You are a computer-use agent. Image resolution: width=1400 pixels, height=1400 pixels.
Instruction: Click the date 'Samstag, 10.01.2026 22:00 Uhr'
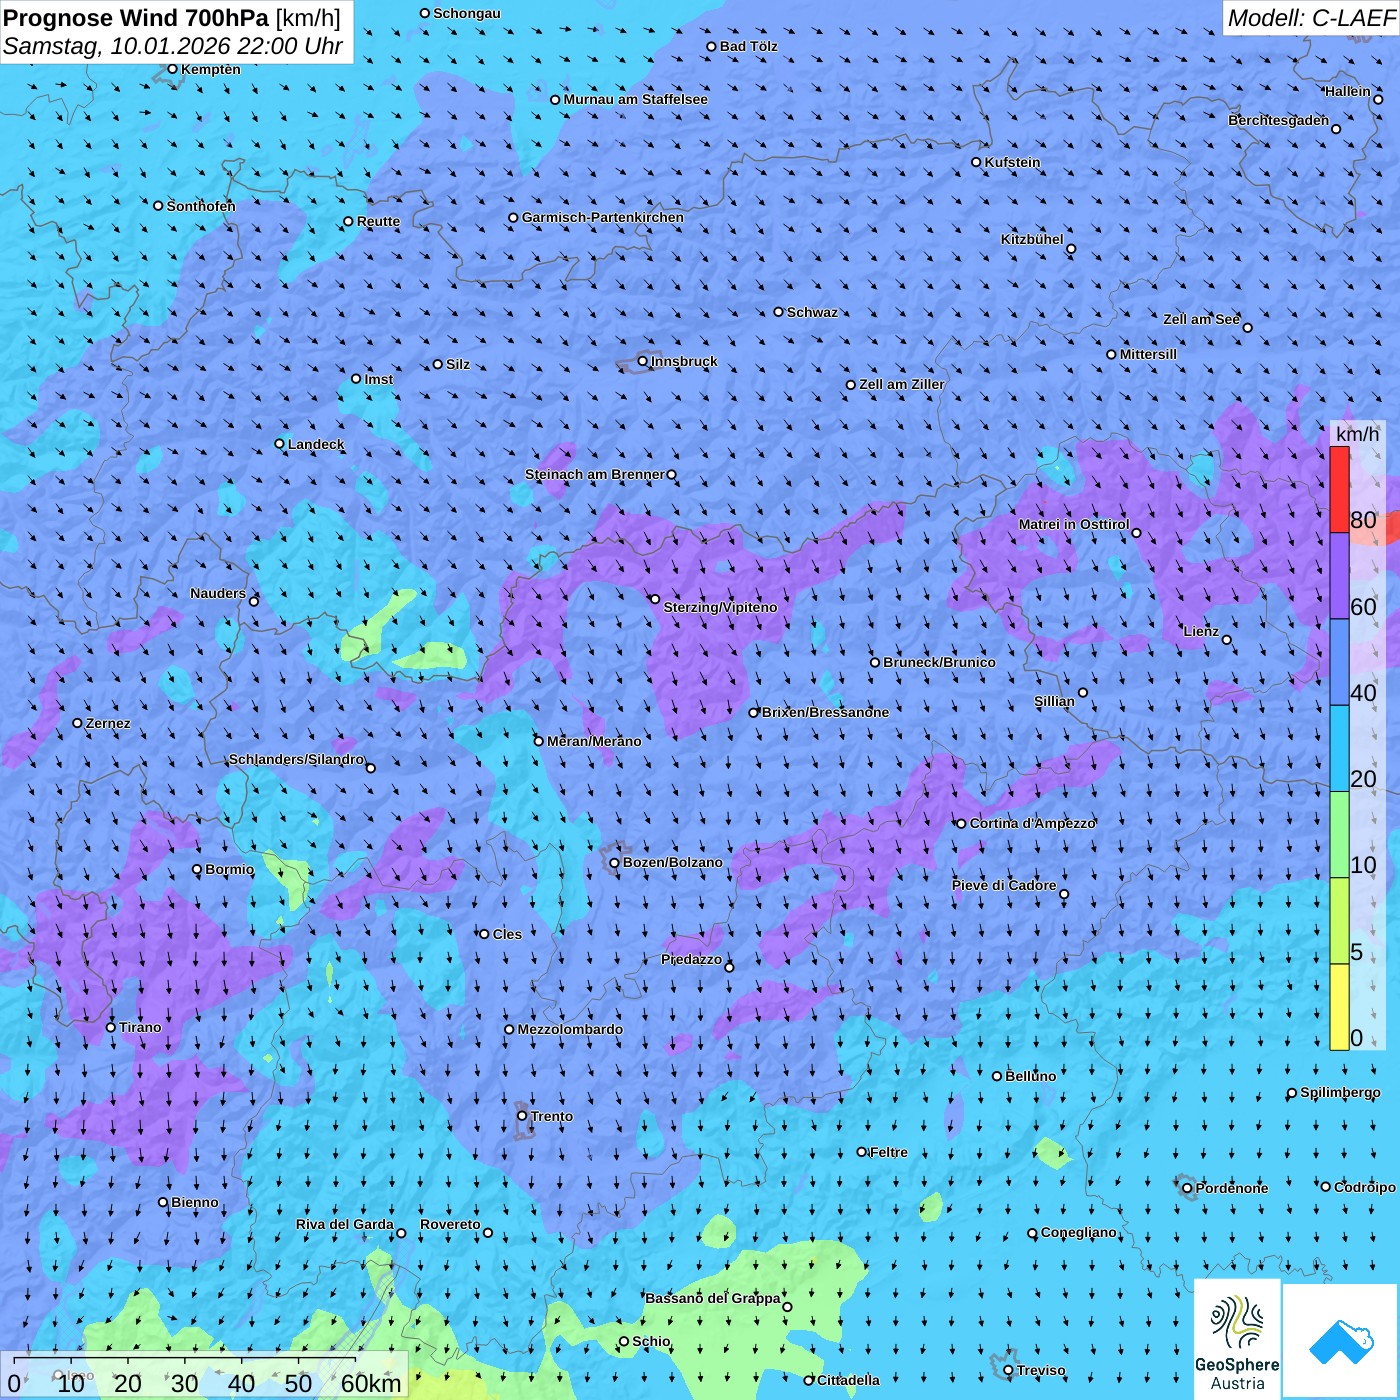click(x=173, y=47)
